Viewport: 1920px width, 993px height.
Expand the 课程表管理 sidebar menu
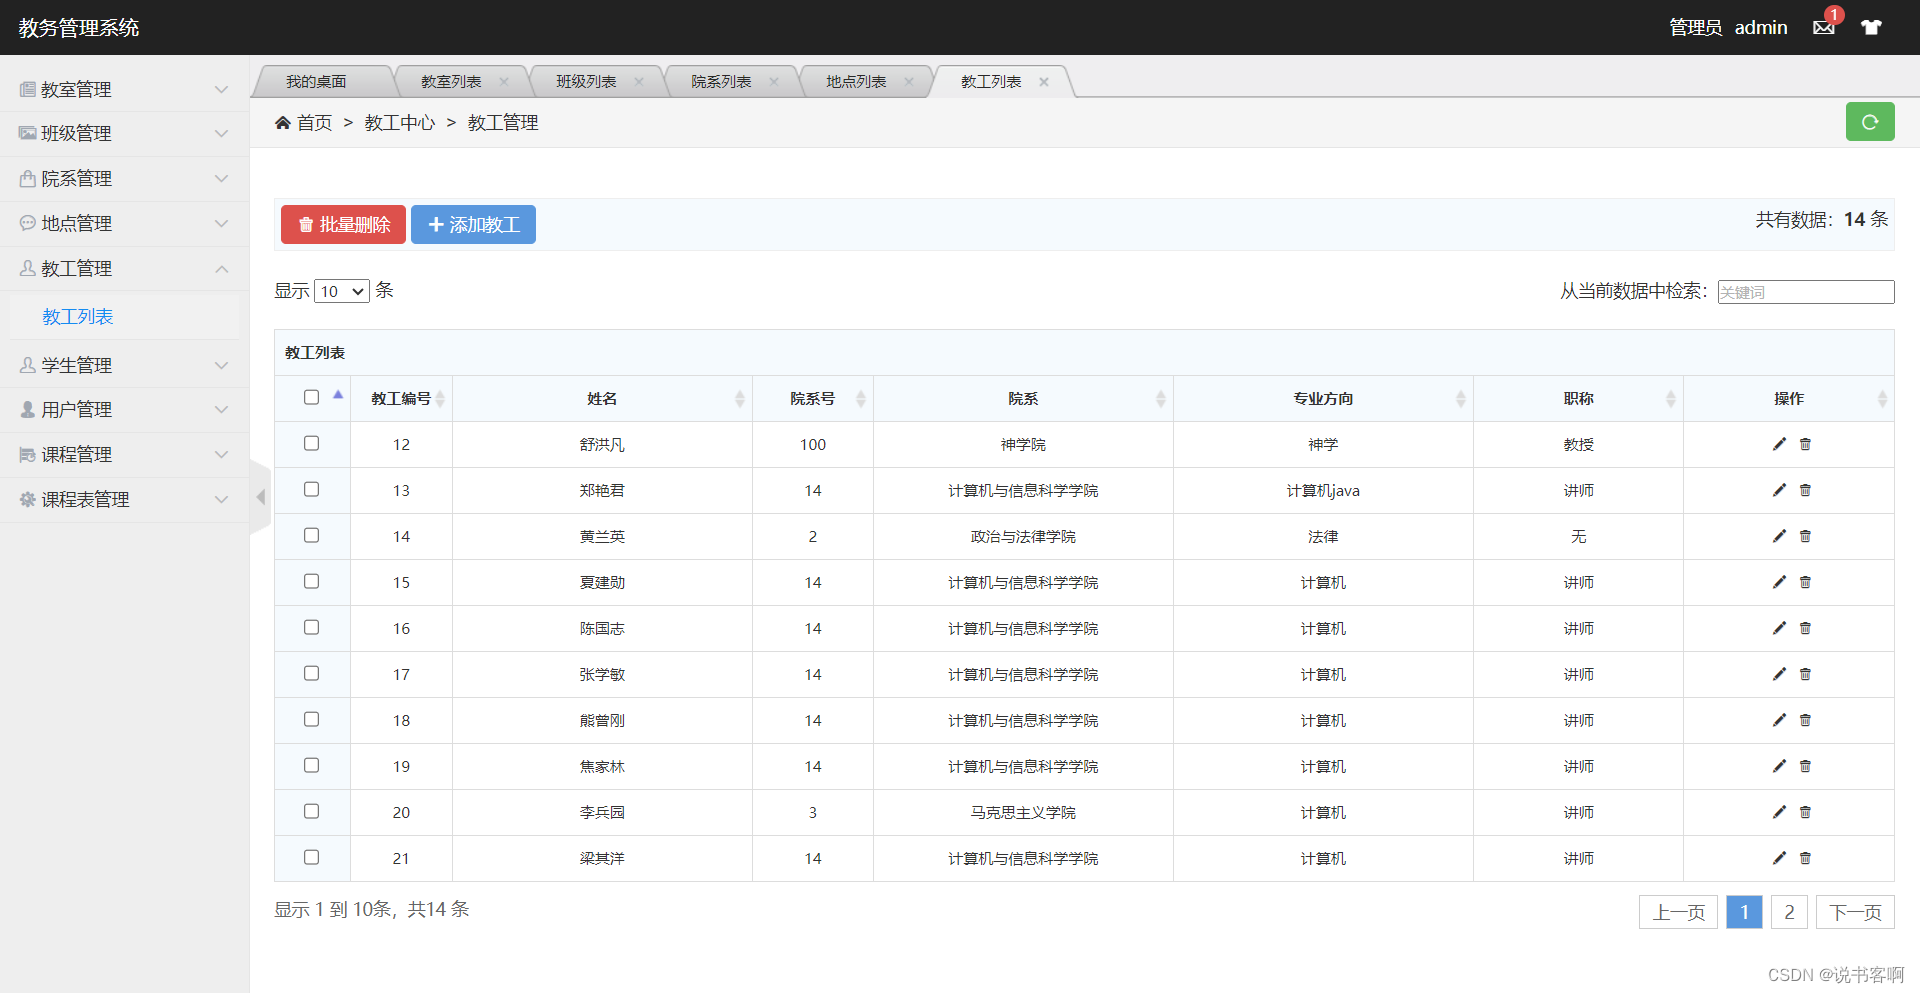tap(124, 499)
